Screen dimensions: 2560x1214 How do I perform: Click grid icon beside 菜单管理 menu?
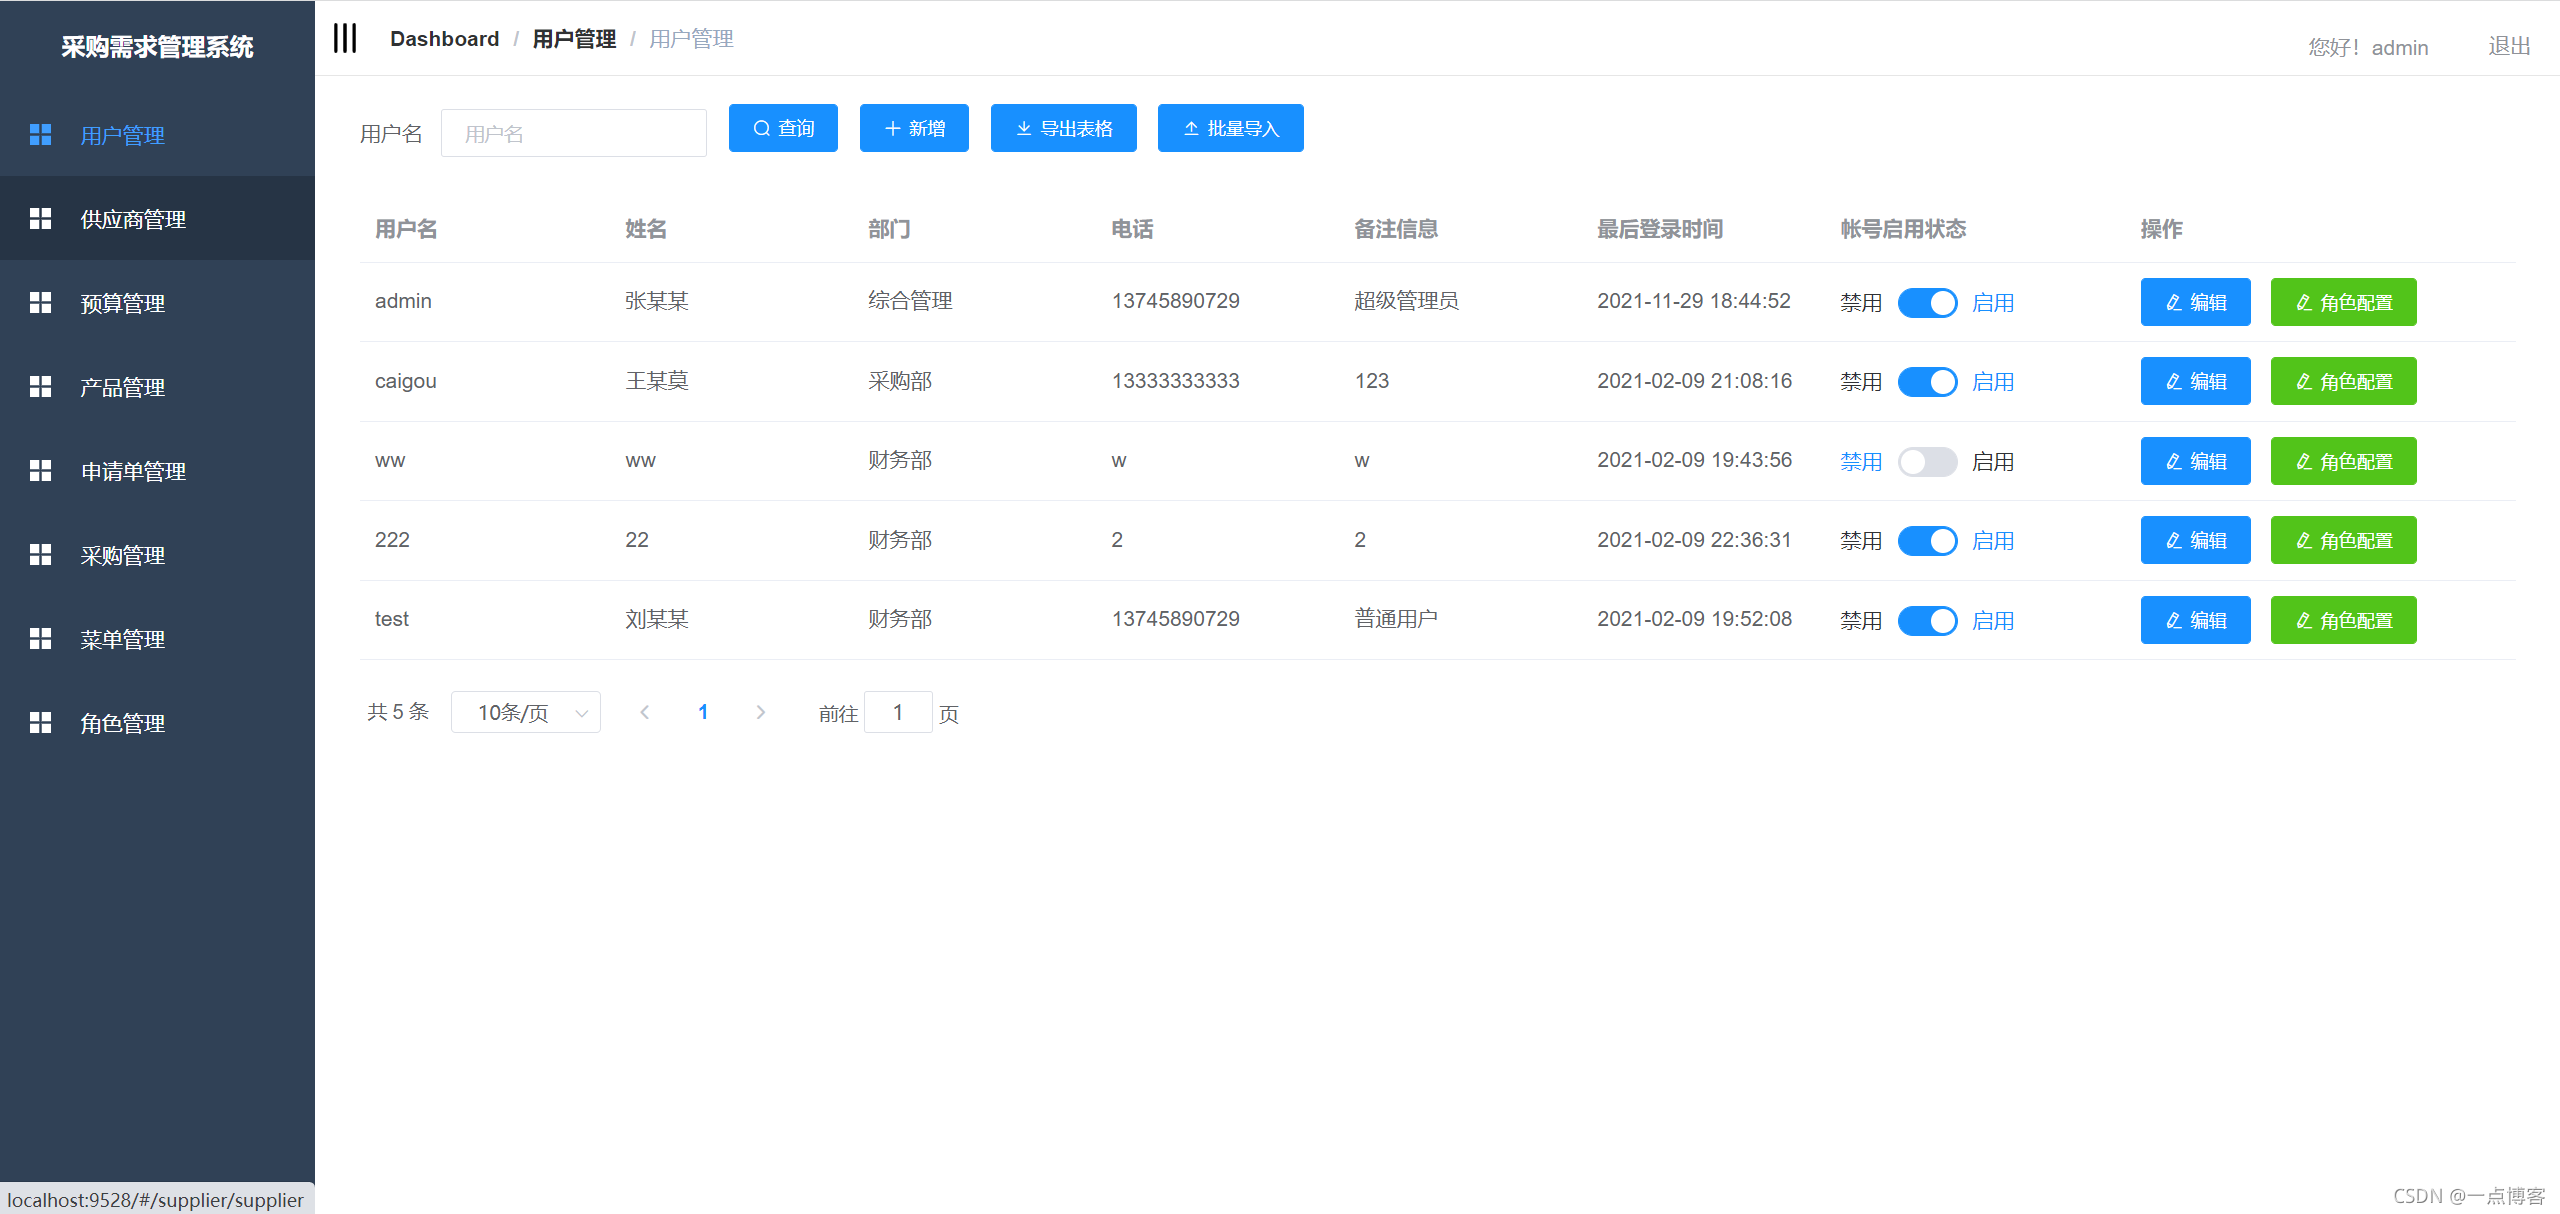tap(40, 638)
